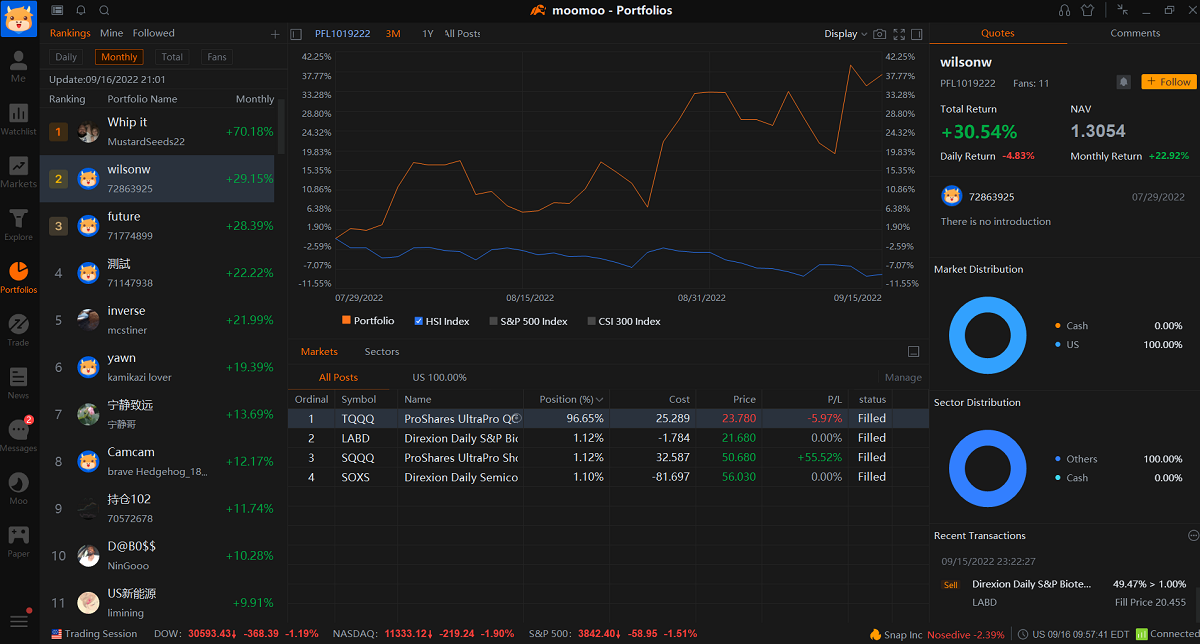
Task: Open the Moo community section
Action: (18, 487)
